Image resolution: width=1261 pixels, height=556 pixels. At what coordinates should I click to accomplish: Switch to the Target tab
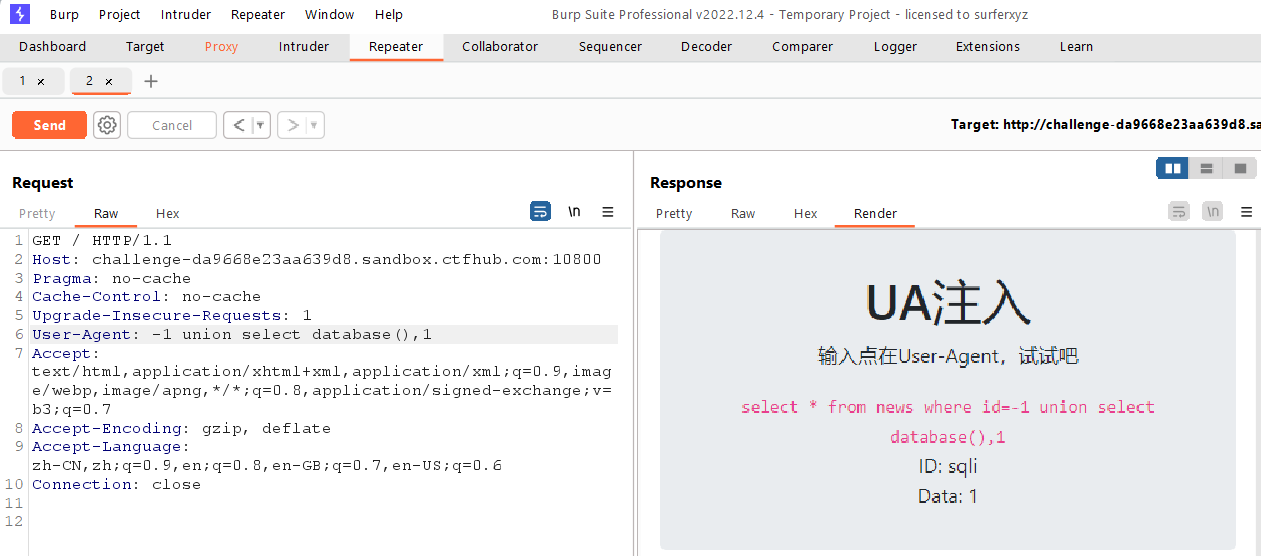(145, 47)
